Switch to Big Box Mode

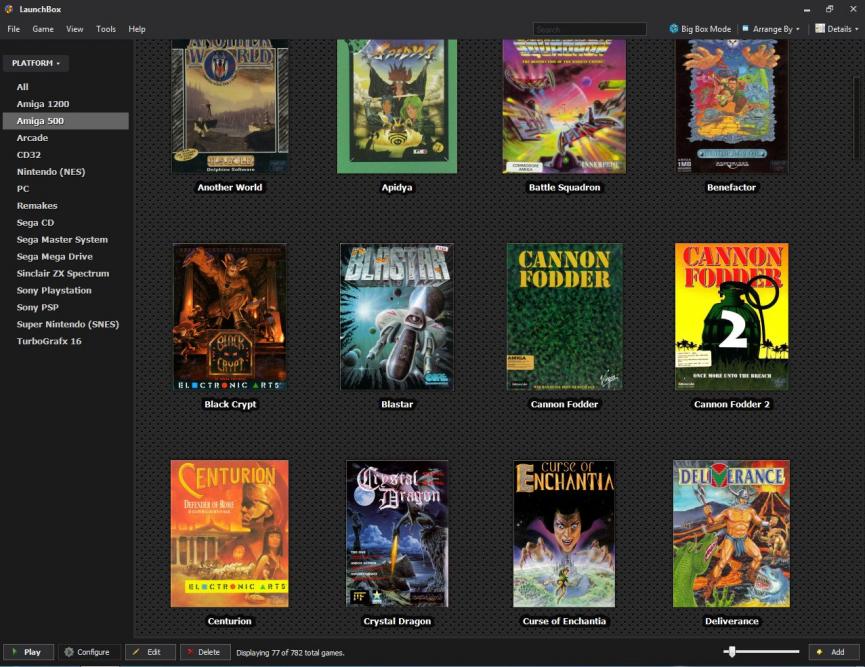pyautogui.click(x=699, y=29)
